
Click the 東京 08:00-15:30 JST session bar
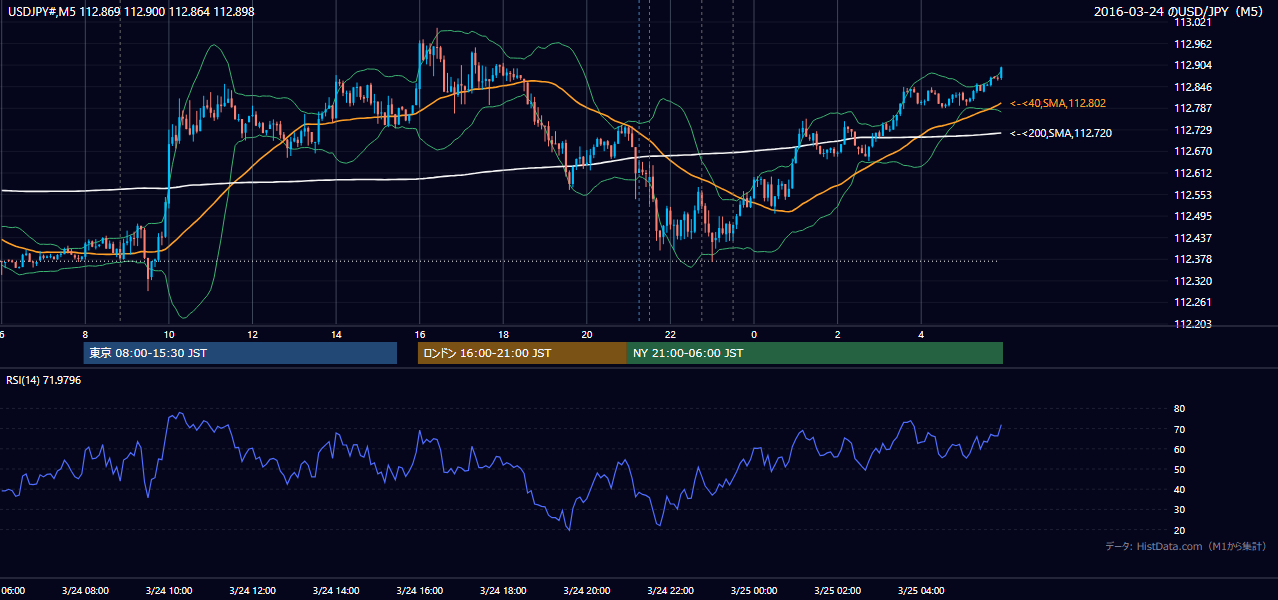(240, 353)
